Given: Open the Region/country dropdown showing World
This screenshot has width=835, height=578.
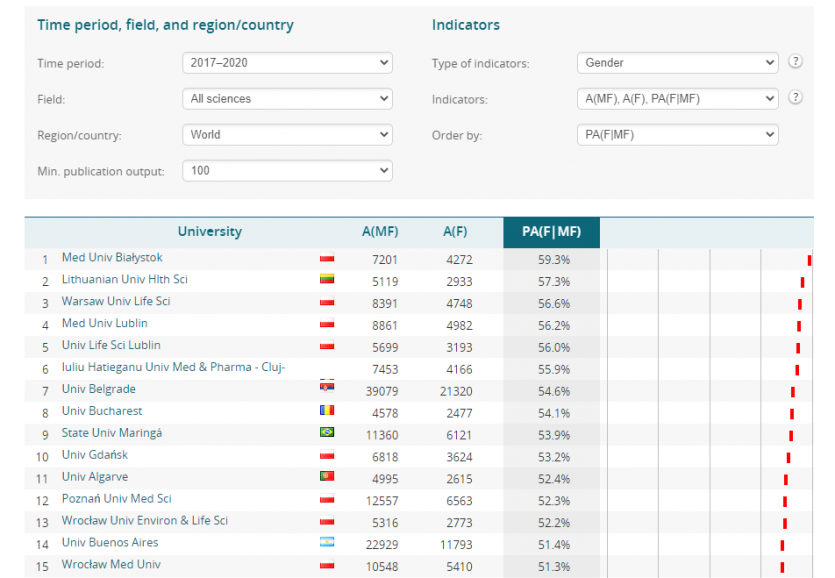Looking at the screenshot, I should (287, 134).
